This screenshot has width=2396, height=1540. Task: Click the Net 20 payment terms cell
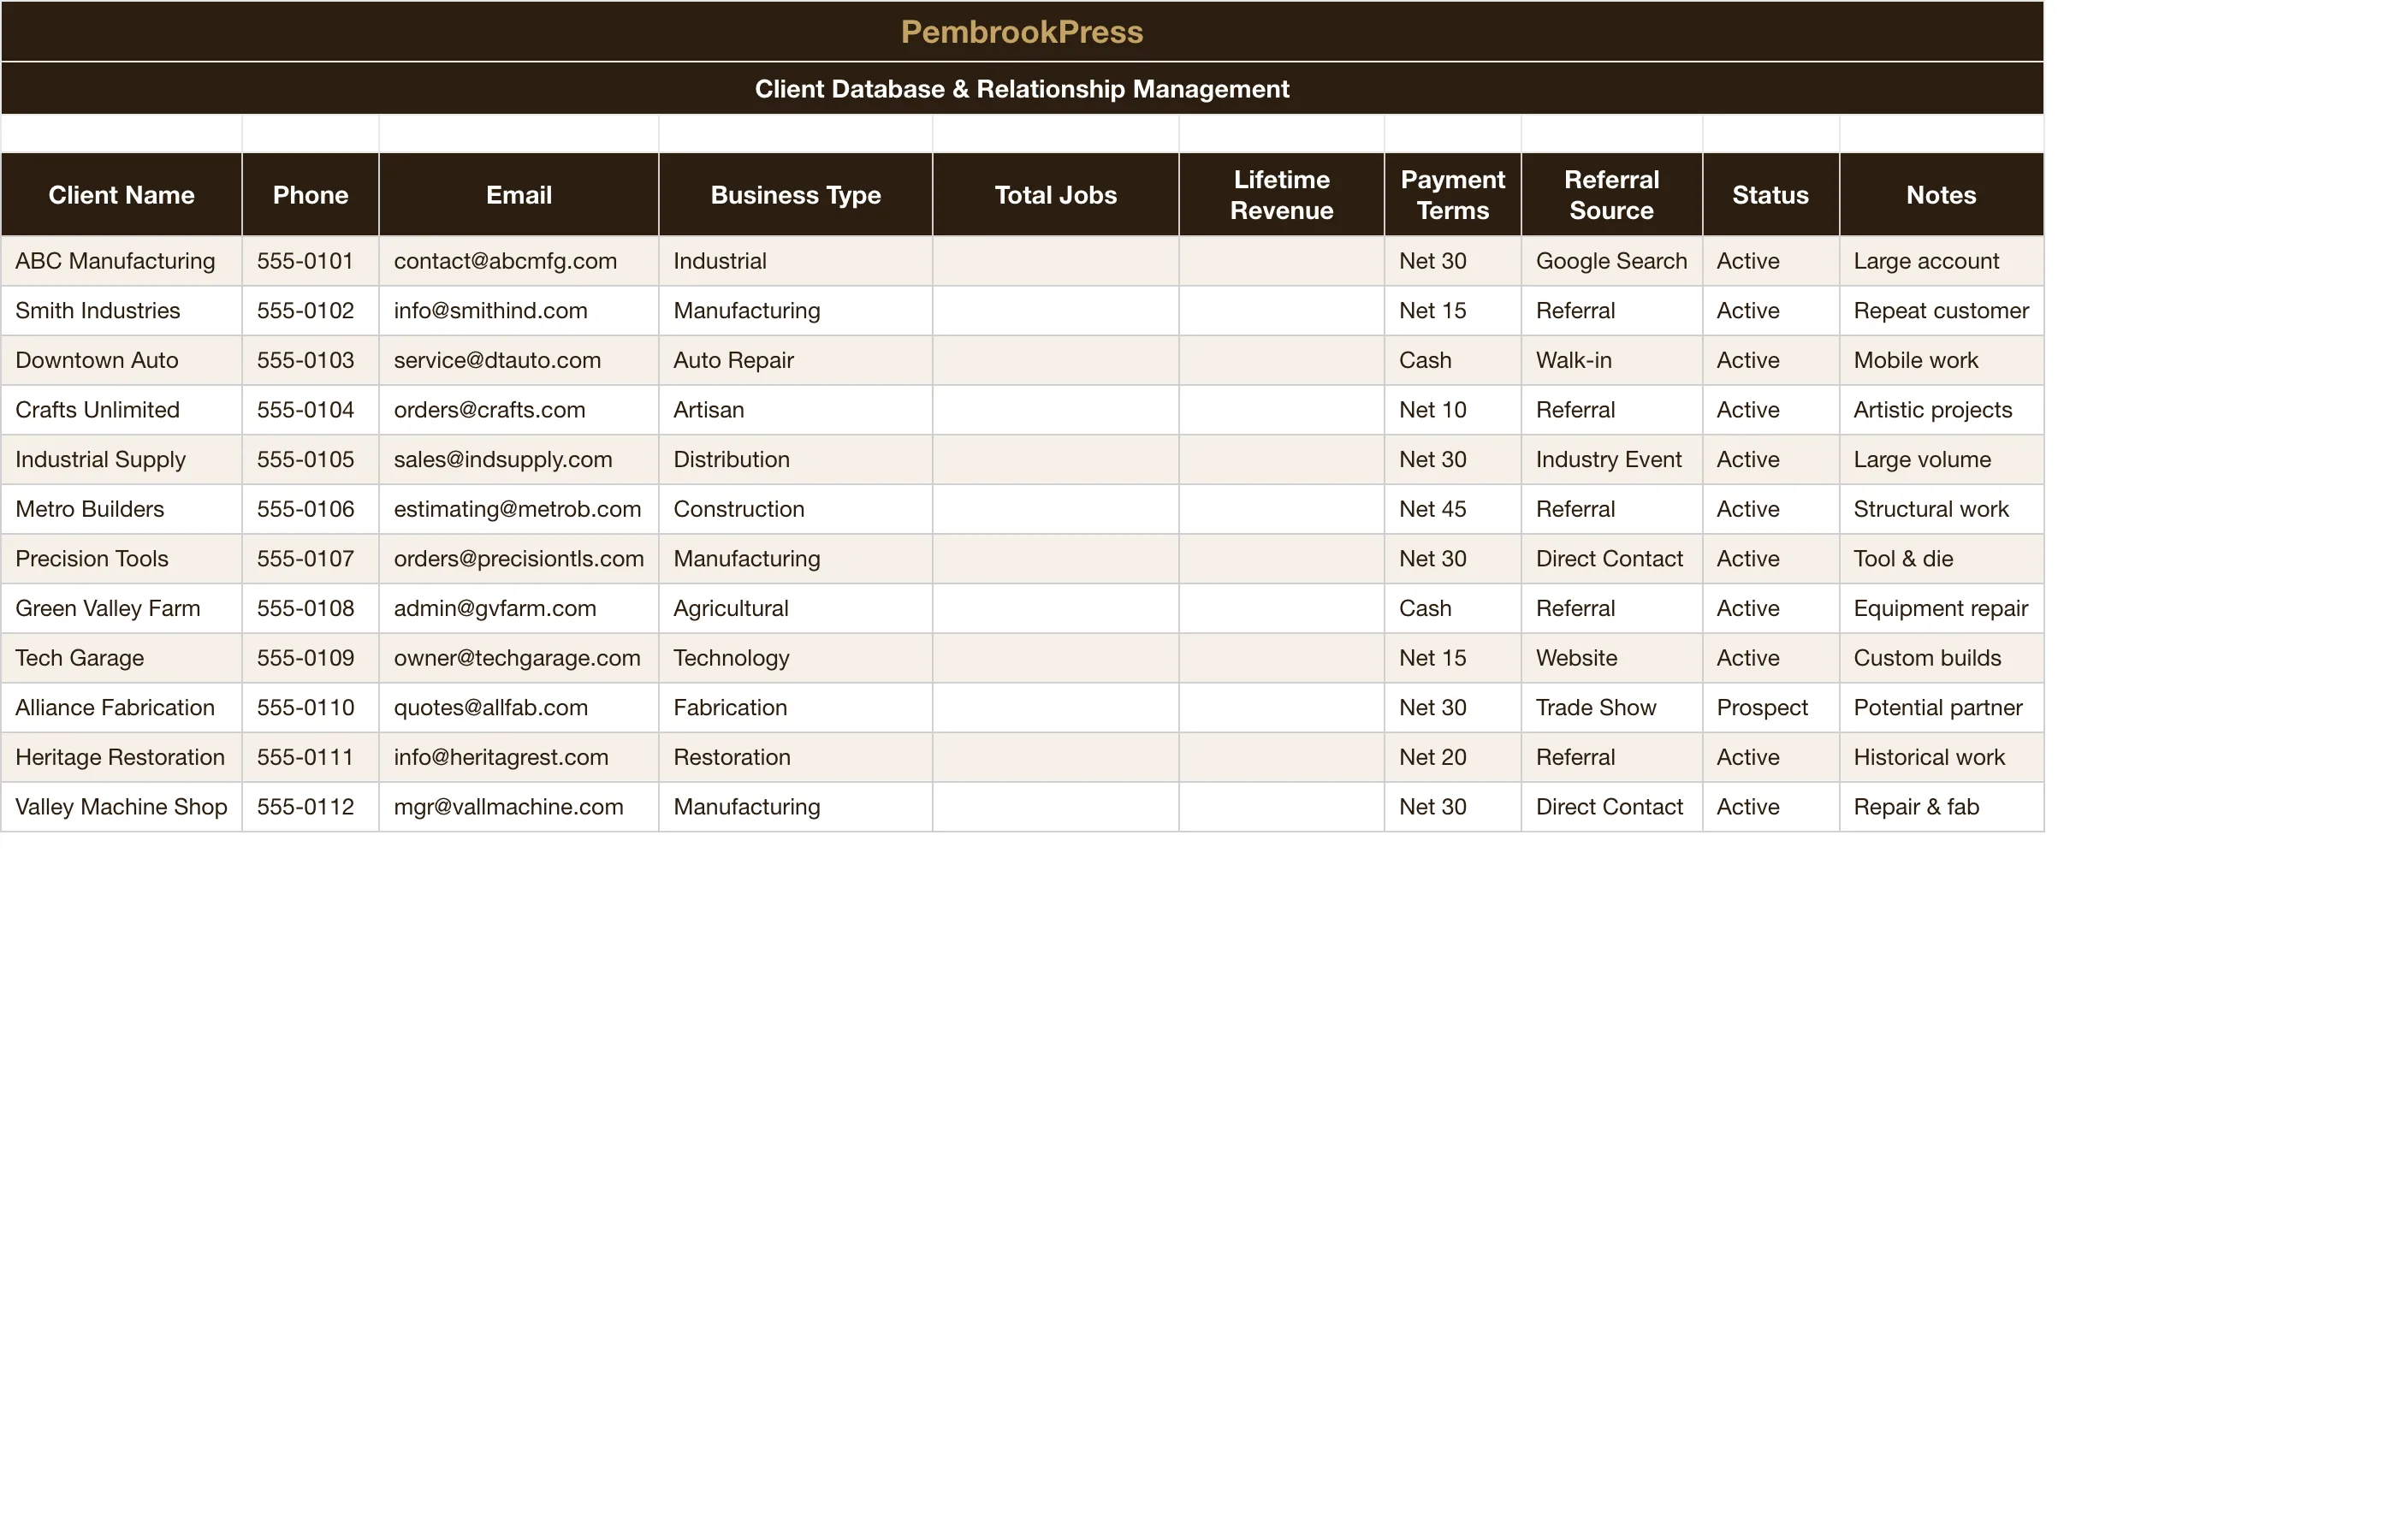click(x=1452, y=757)
